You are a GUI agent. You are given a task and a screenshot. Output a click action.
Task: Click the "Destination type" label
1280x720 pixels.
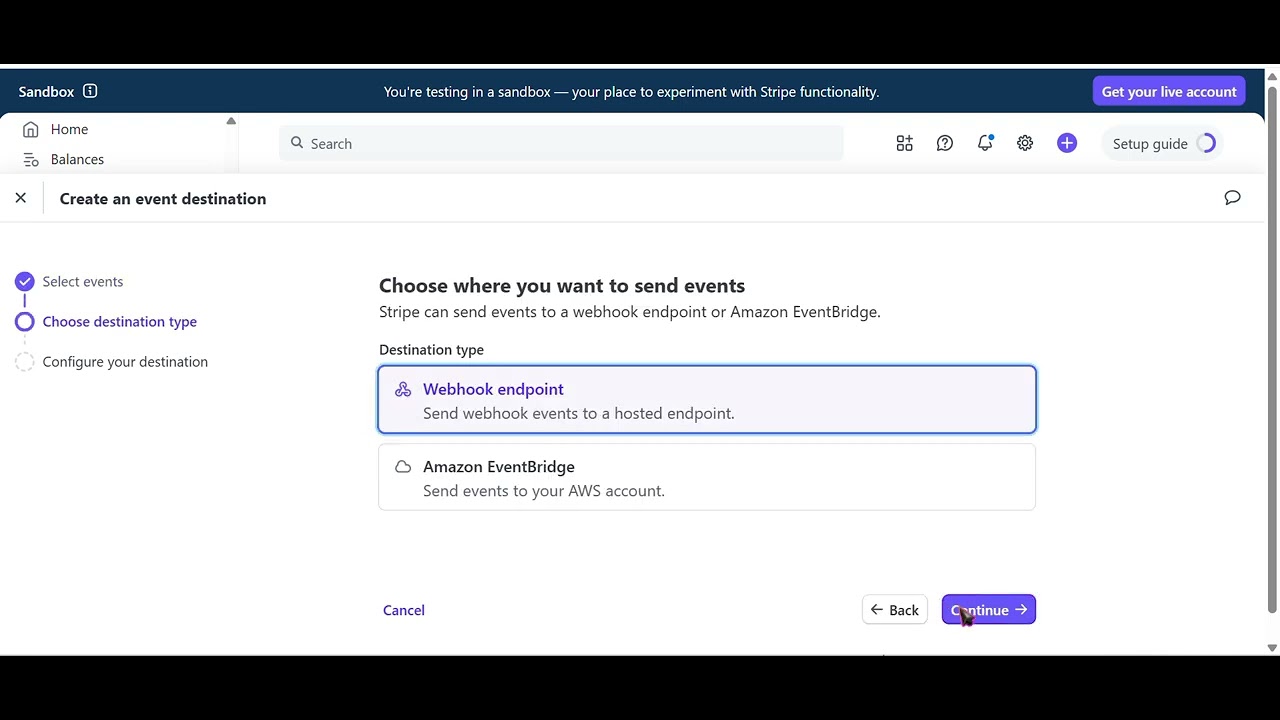click(431, 350)
